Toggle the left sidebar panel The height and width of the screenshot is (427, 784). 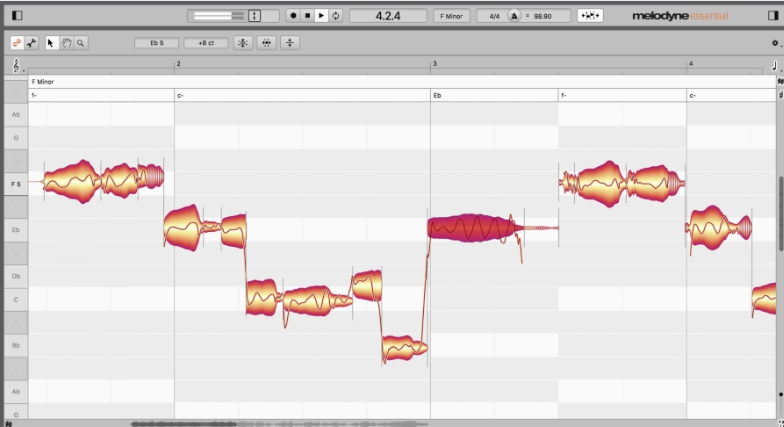click(16, 16)
